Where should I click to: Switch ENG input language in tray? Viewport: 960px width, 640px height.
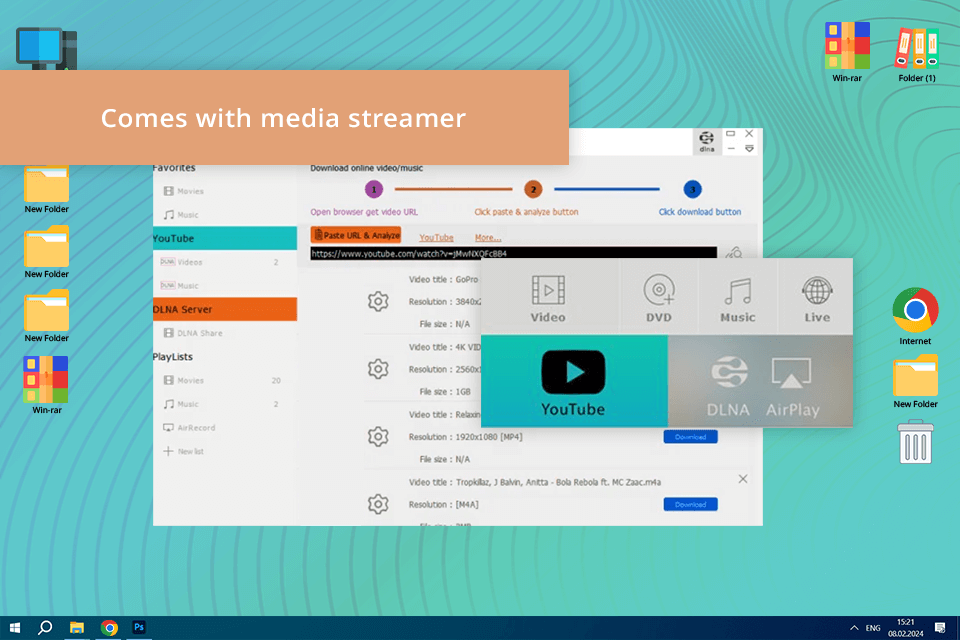pos(873,628)
